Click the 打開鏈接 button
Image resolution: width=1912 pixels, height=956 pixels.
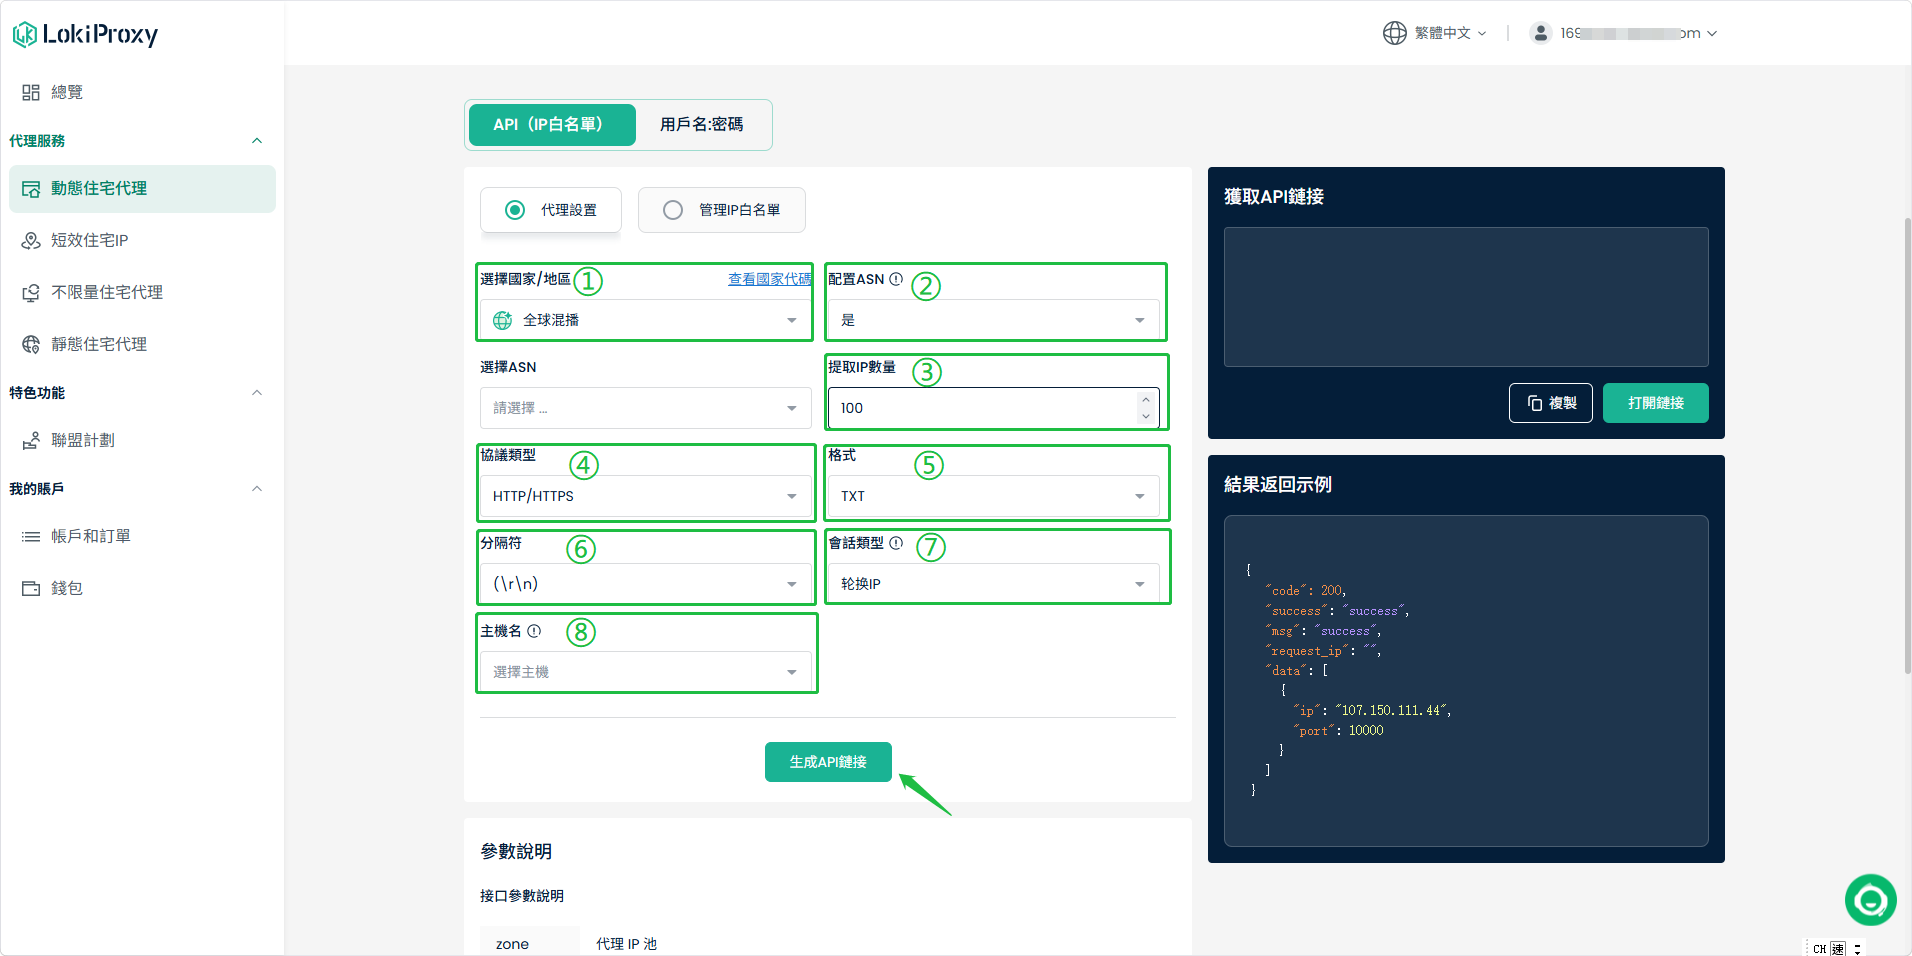(x=1656, y=403)
